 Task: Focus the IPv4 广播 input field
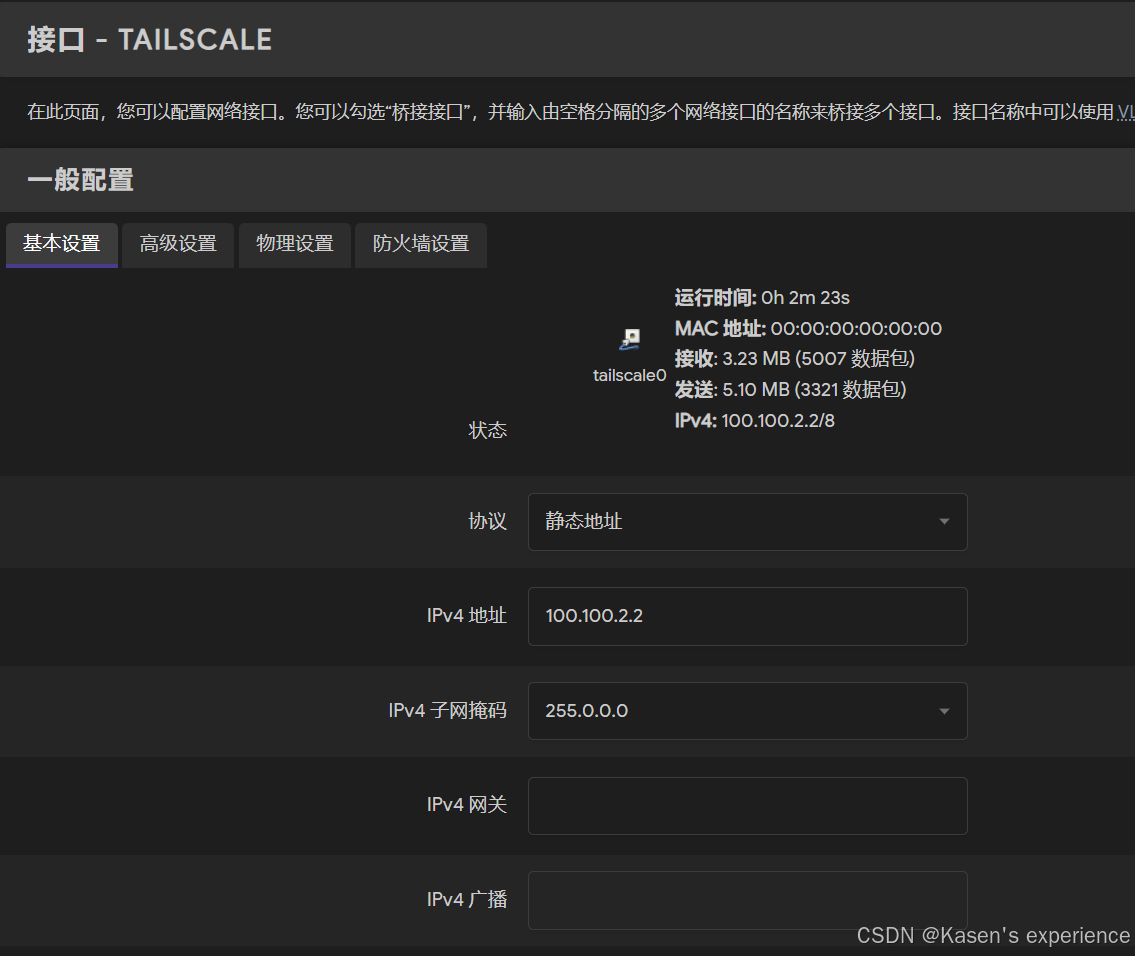(x=748, y=900)
